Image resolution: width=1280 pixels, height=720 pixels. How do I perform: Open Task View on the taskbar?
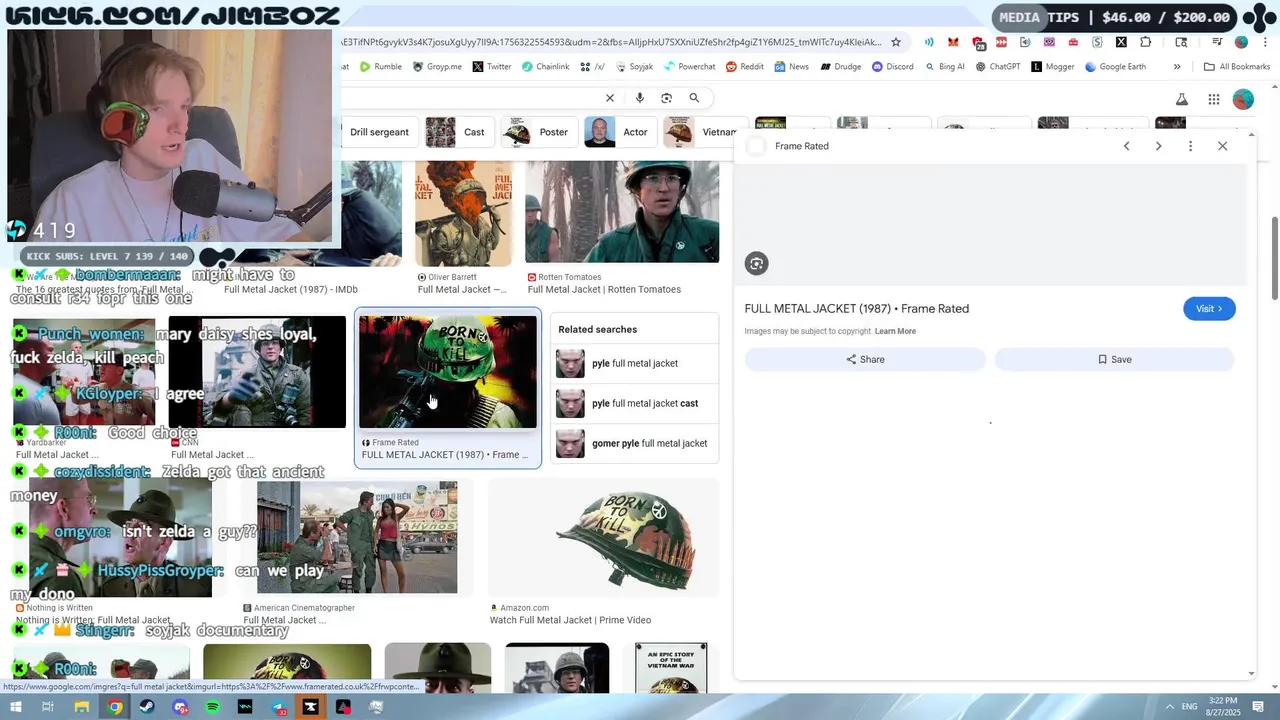click(48, 707)
